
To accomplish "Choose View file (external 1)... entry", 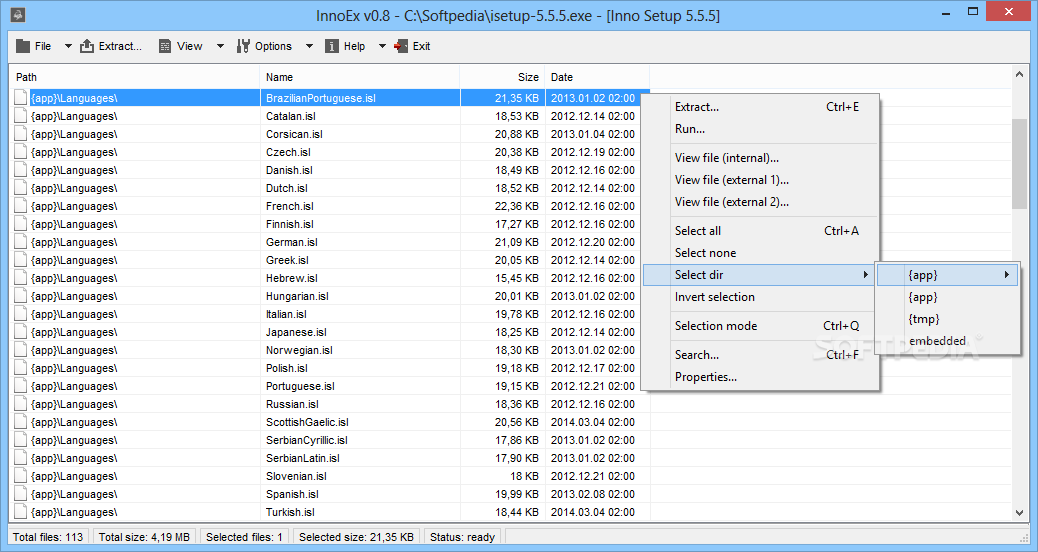I will (x=761, y=179).
